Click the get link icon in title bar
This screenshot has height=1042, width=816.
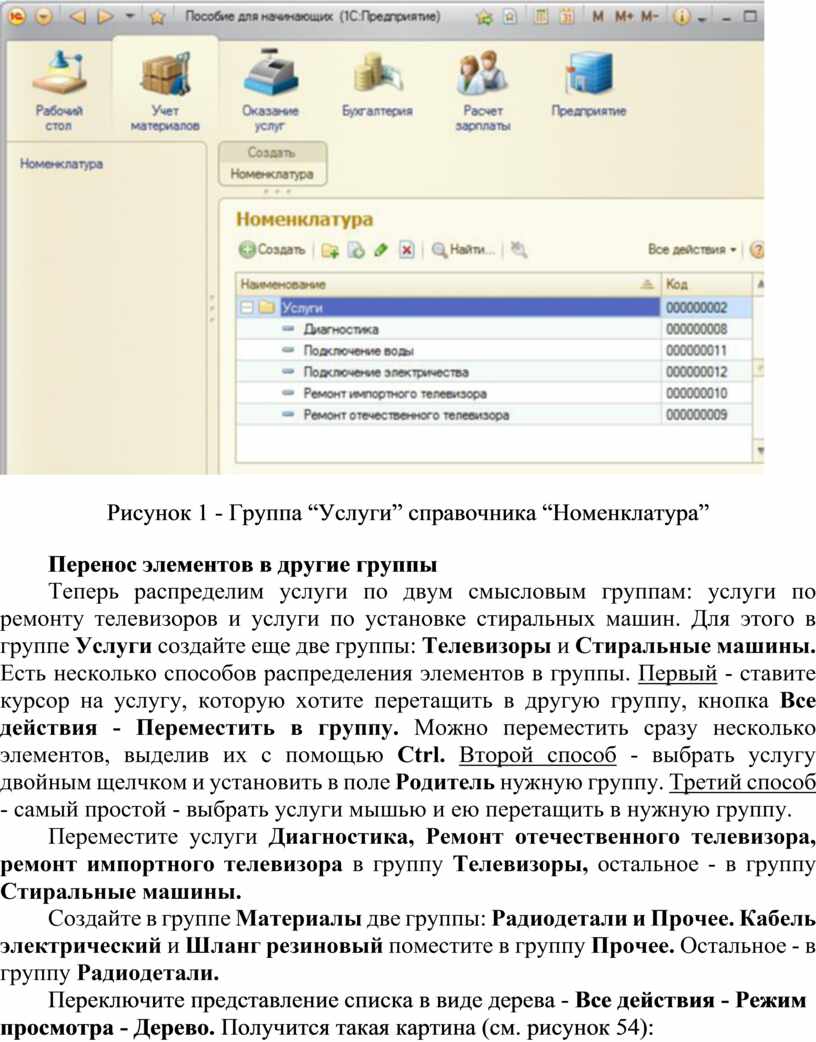tap(510, 17)
